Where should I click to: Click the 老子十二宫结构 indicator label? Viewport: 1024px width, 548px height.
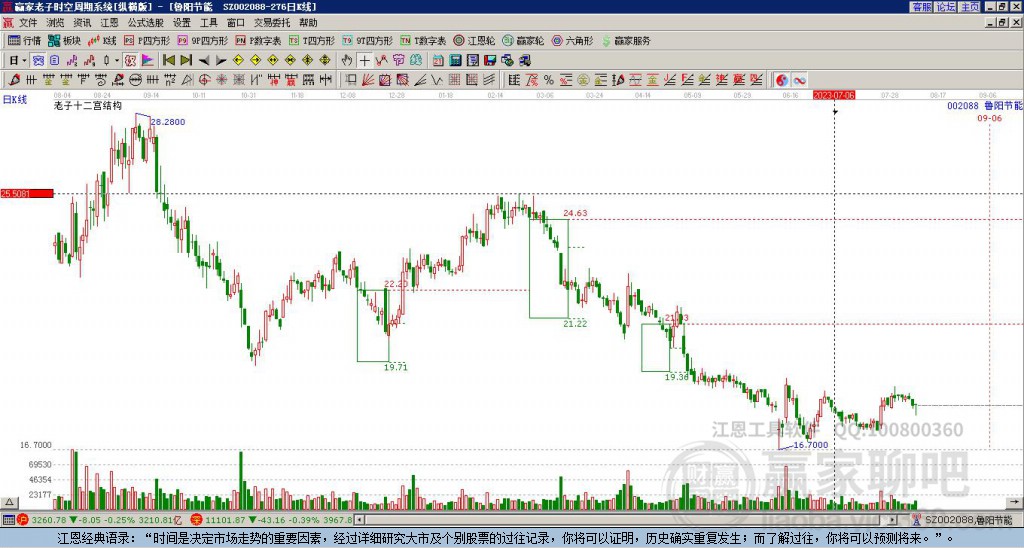88,105
